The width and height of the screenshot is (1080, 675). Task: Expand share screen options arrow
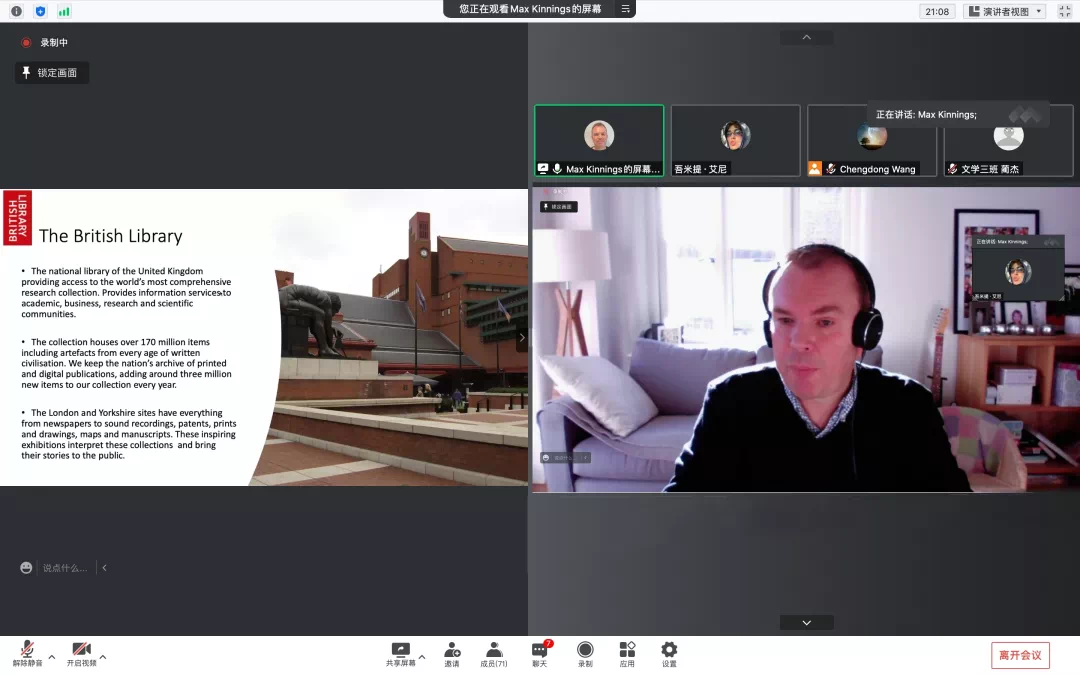(422, 657)
